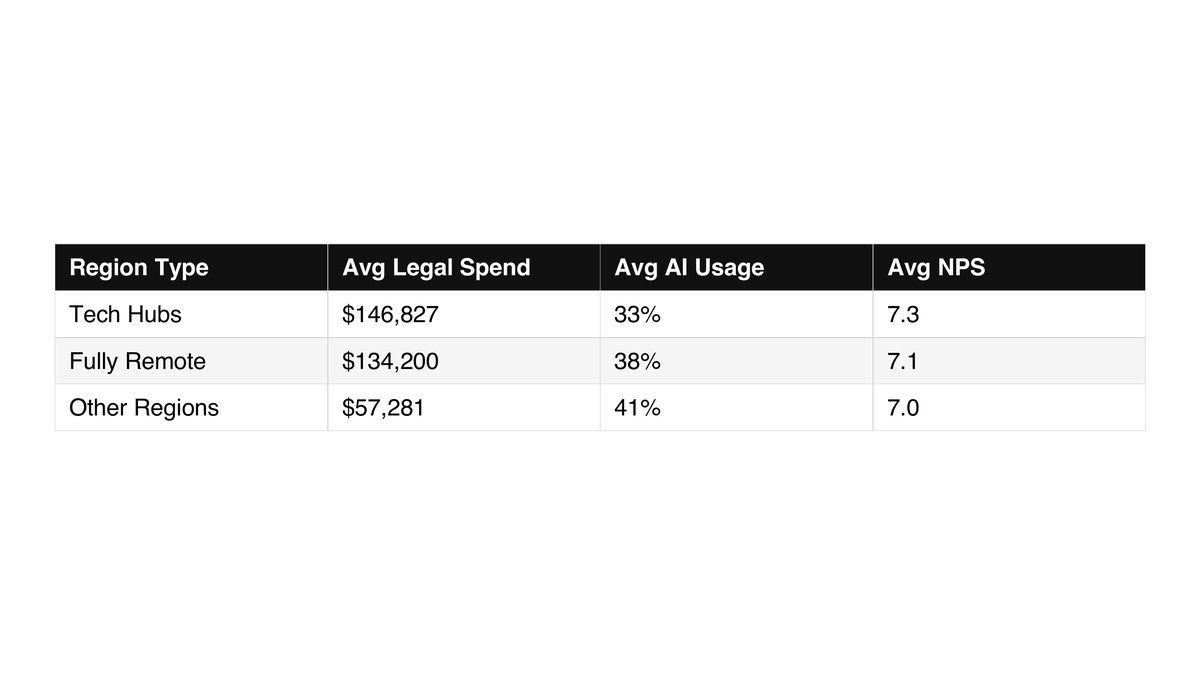Select the shaded Fully Remote row
Screen dimensions: 1200x675
[x=600, y=361]
